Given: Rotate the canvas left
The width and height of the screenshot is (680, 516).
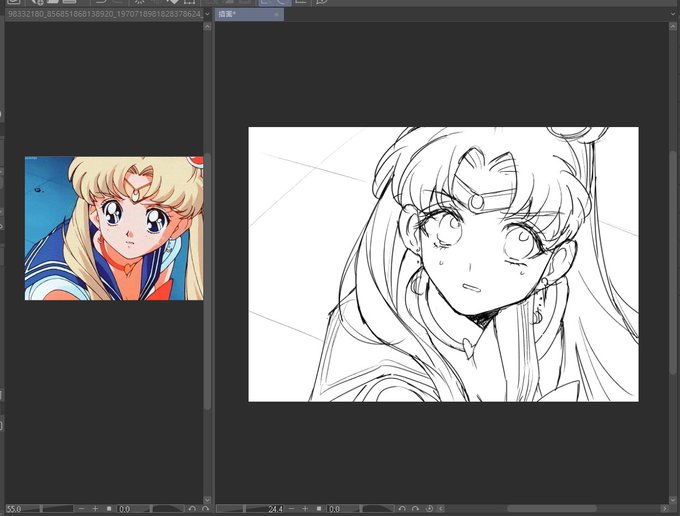Looking at the screenshot, I should pyautogui.click(x=402, y=509).
